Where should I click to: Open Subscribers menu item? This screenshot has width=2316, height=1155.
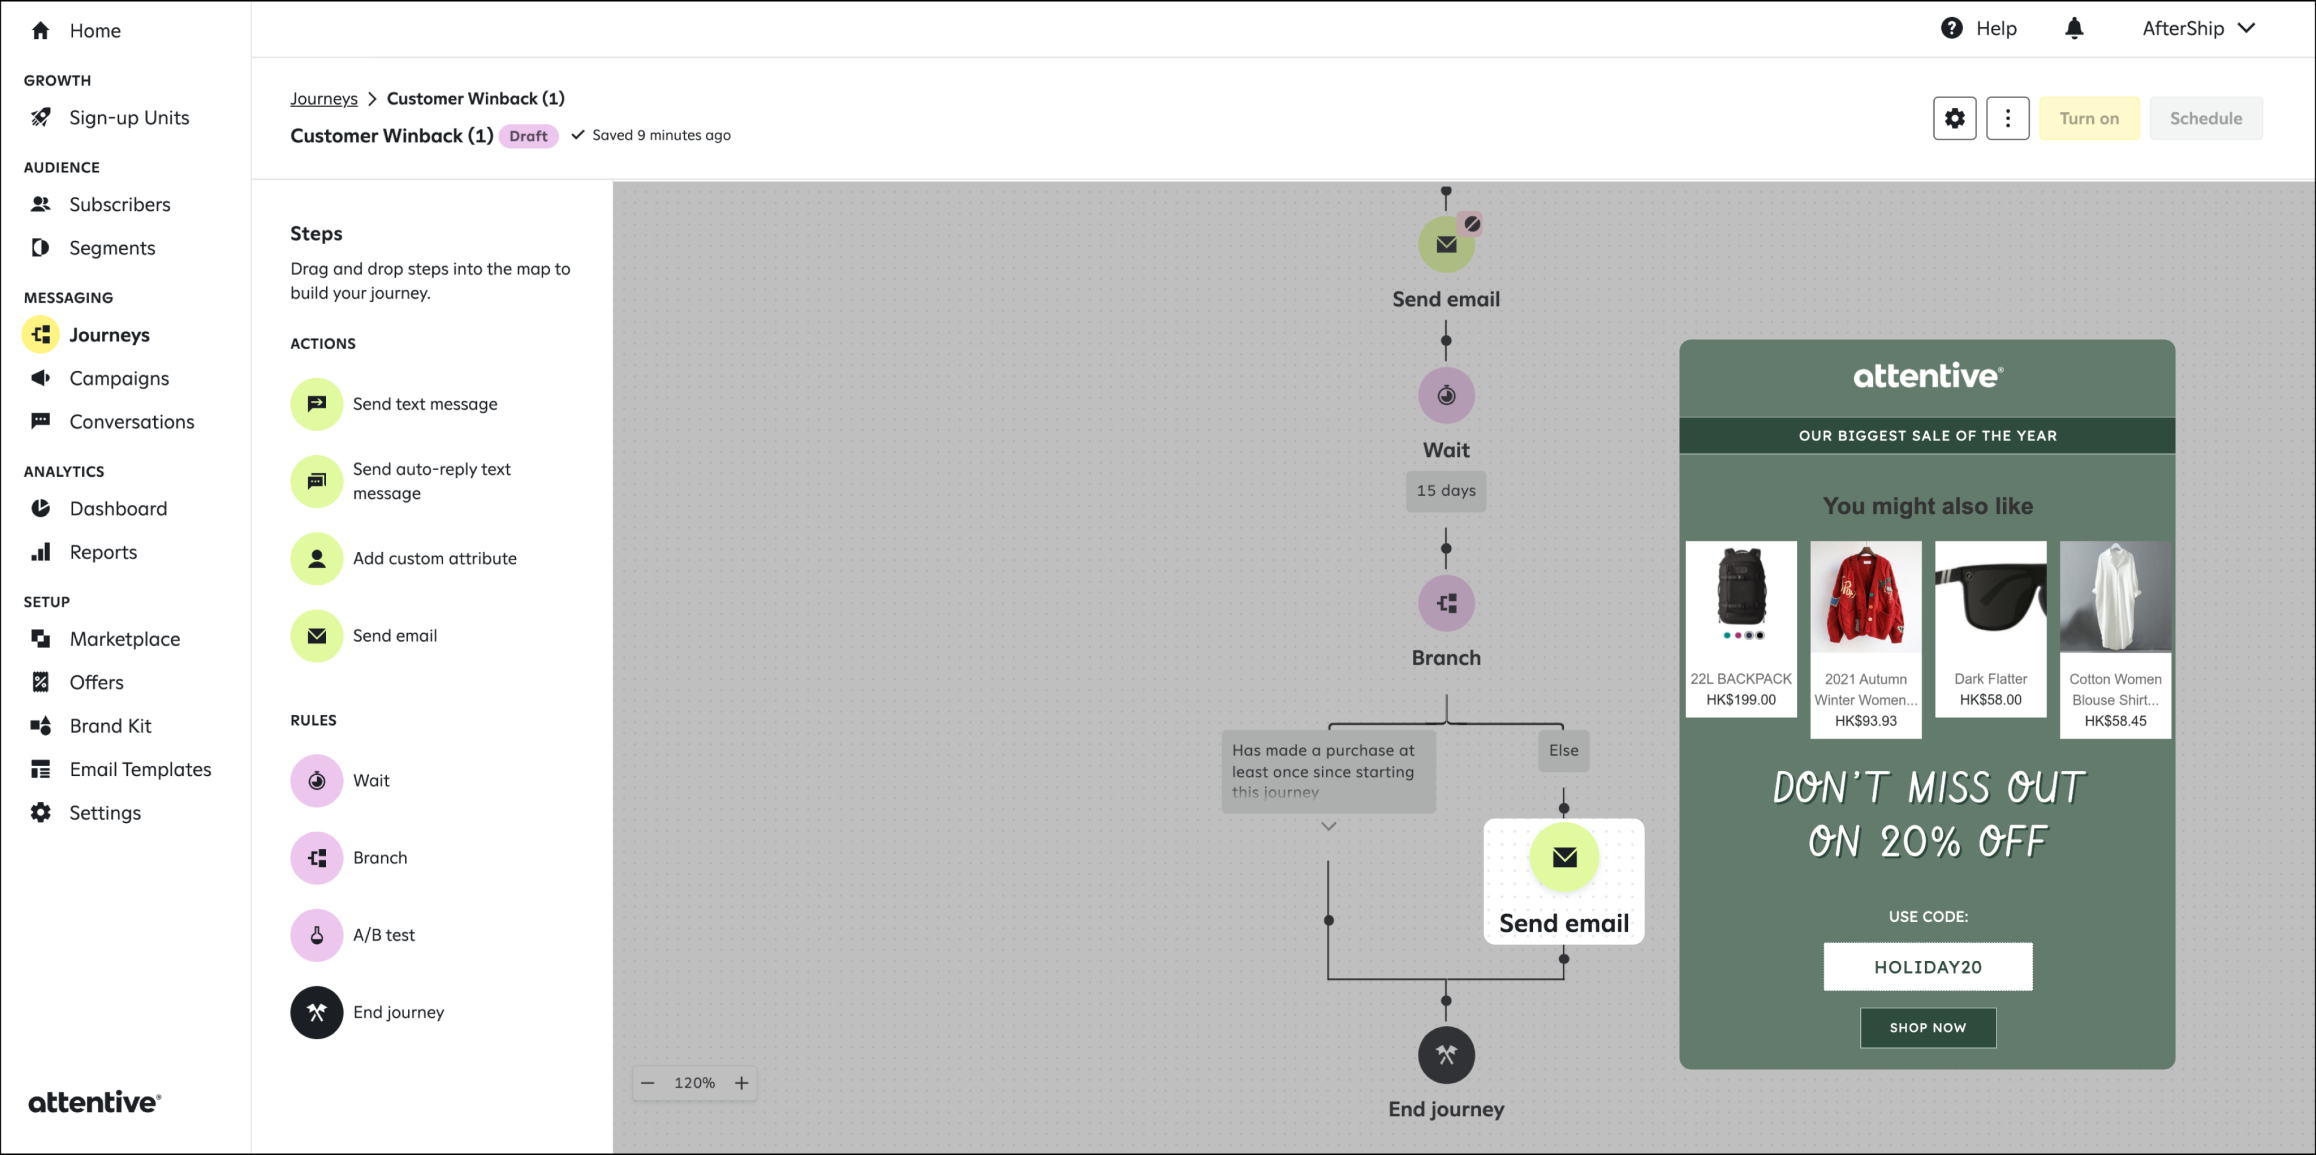120,204
